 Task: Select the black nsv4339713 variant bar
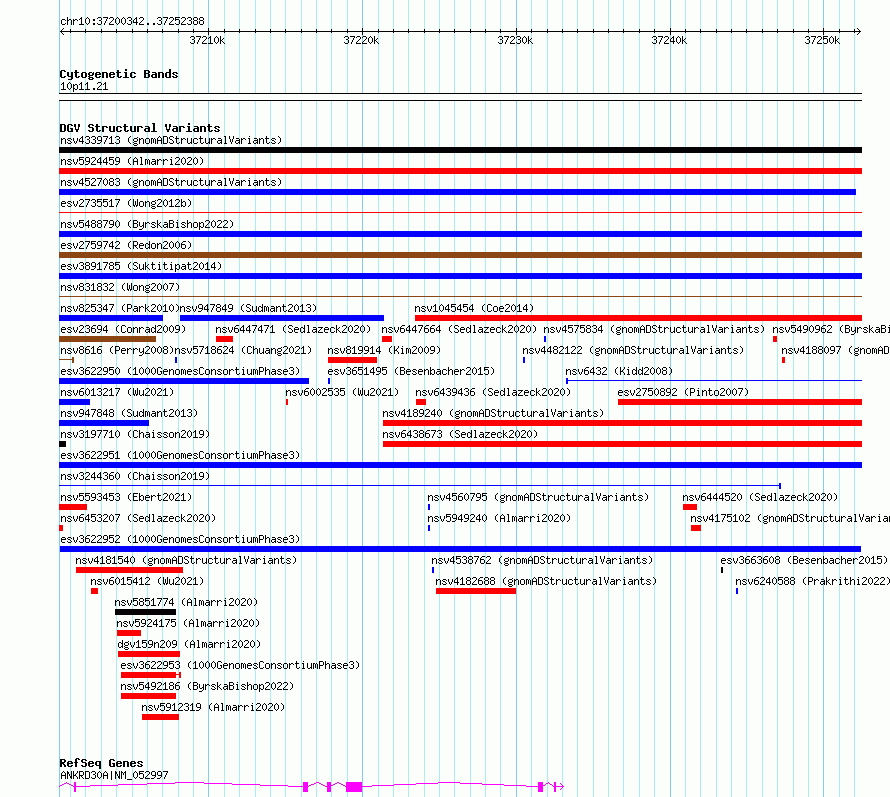[x=460, y=150]
